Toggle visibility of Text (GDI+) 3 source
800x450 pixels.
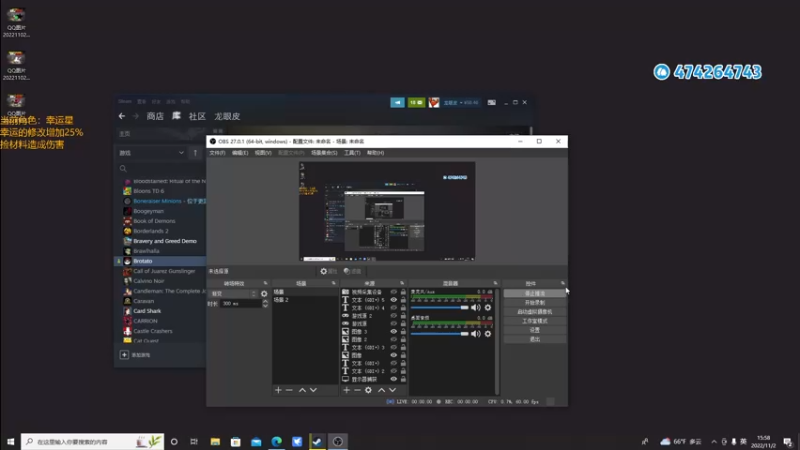(x=393, y=347)
